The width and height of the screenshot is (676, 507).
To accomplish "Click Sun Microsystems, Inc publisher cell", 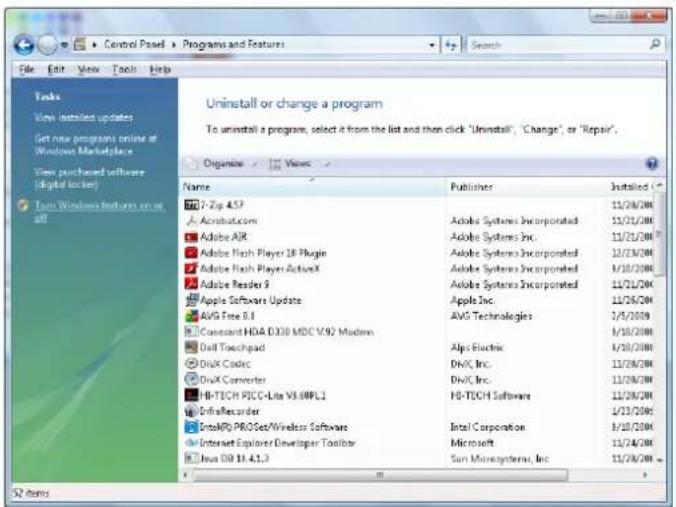I will [500, 458].
